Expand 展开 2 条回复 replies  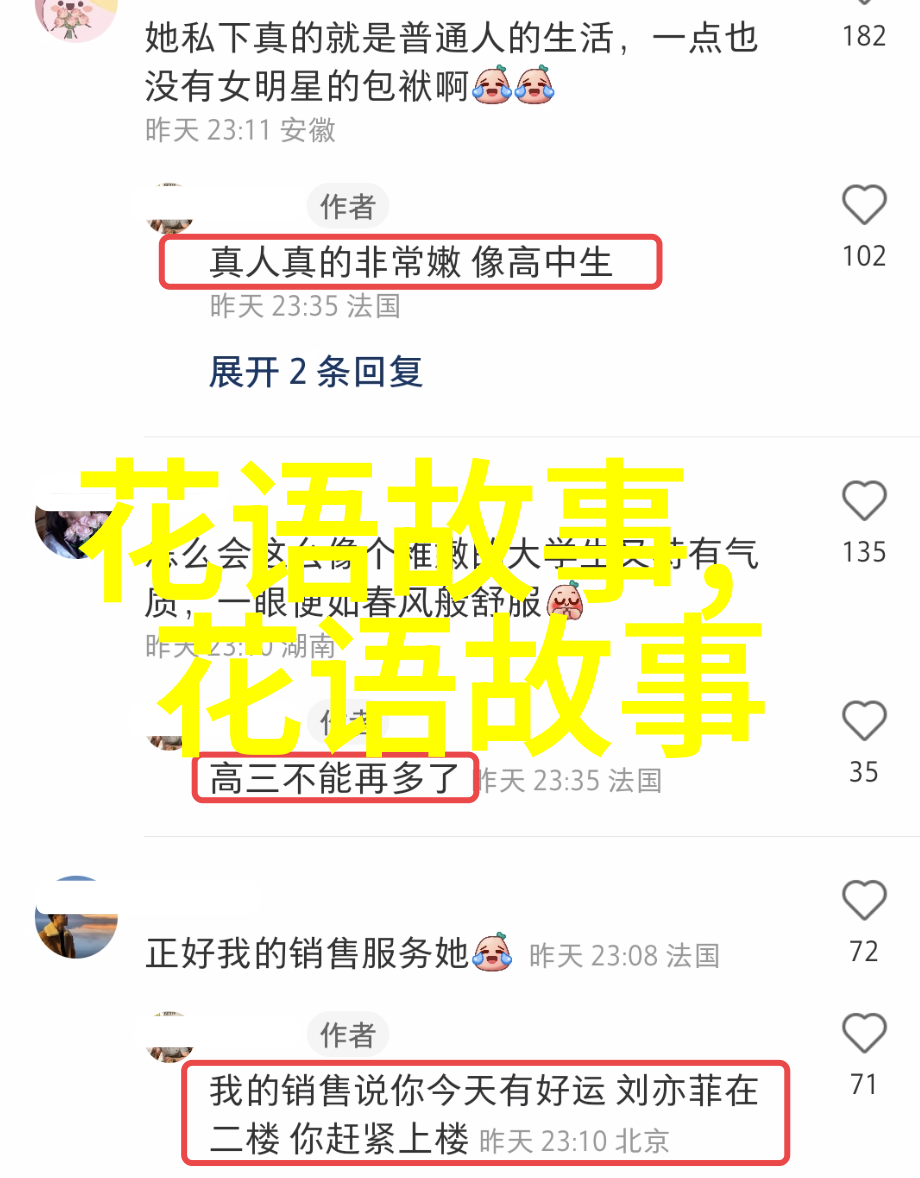315,372
